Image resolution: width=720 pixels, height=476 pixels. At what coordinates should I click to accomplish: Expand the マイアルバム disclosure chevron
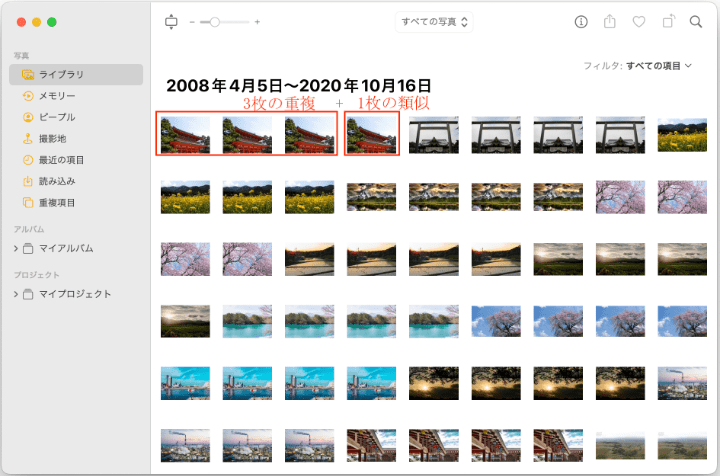(x=16, y=248)
